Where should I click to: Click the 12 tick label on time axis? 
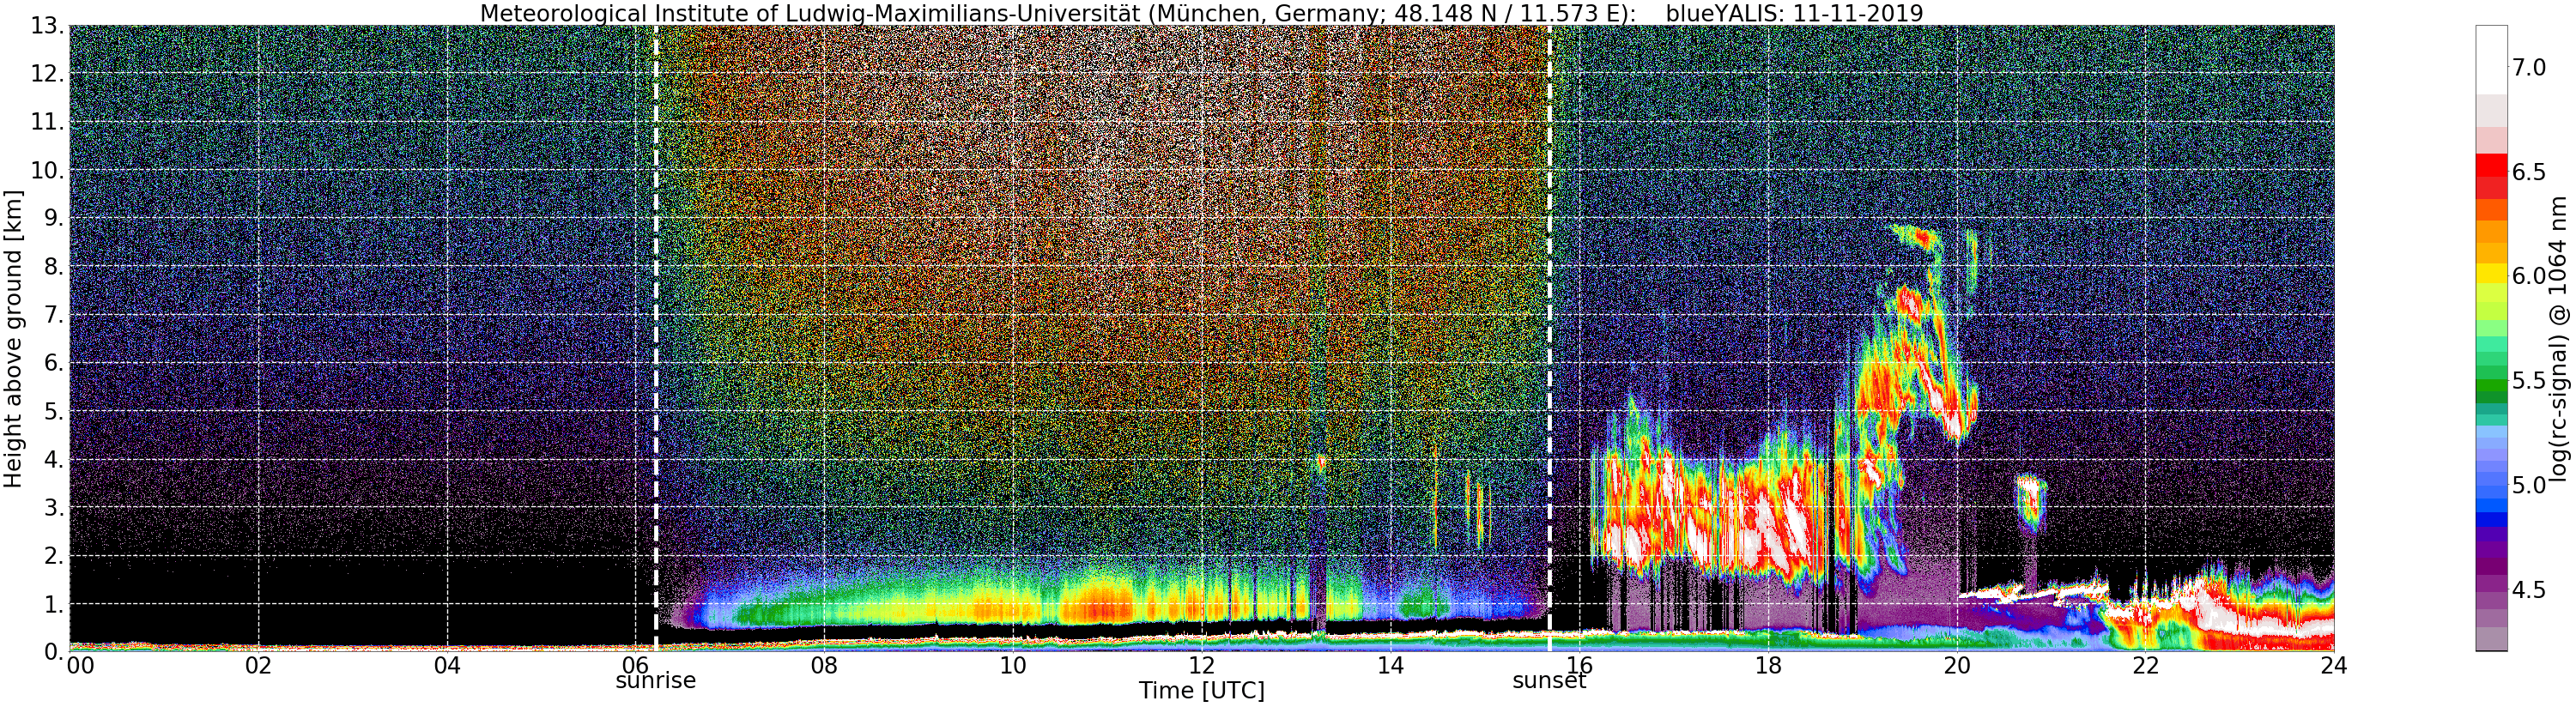(x=1201, y=665)
